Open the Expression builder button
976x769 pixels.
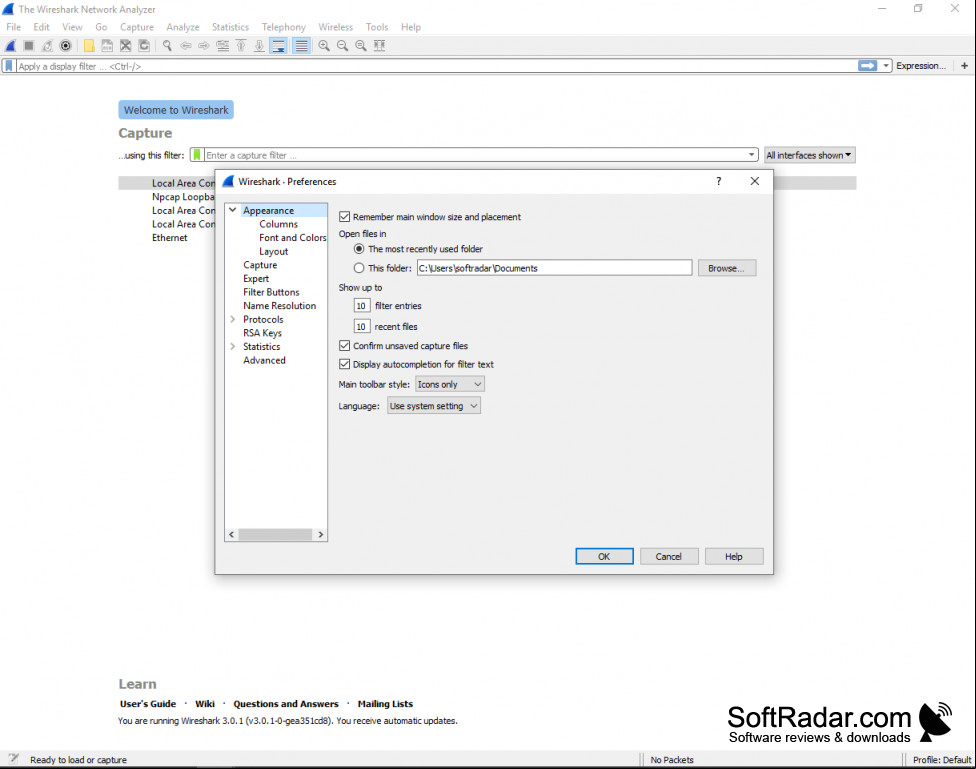921,66
